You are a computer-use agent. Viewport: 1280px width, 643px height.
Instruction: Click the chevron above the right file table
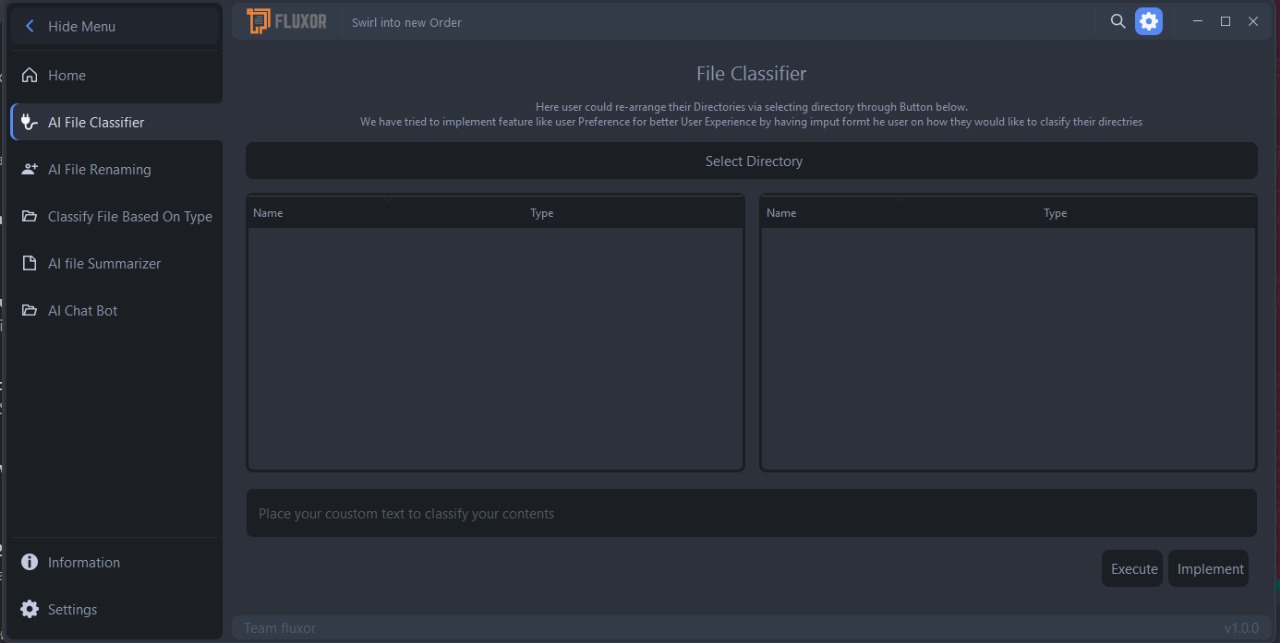pyautogui.click(x=903, y=198)
